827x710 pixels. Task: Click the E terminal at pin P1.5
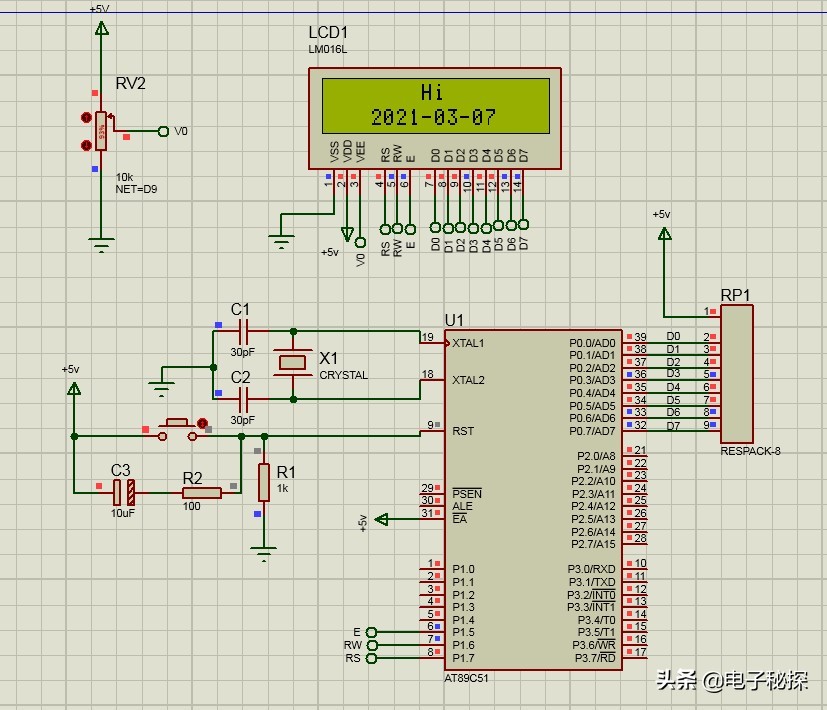pos(373,632)
